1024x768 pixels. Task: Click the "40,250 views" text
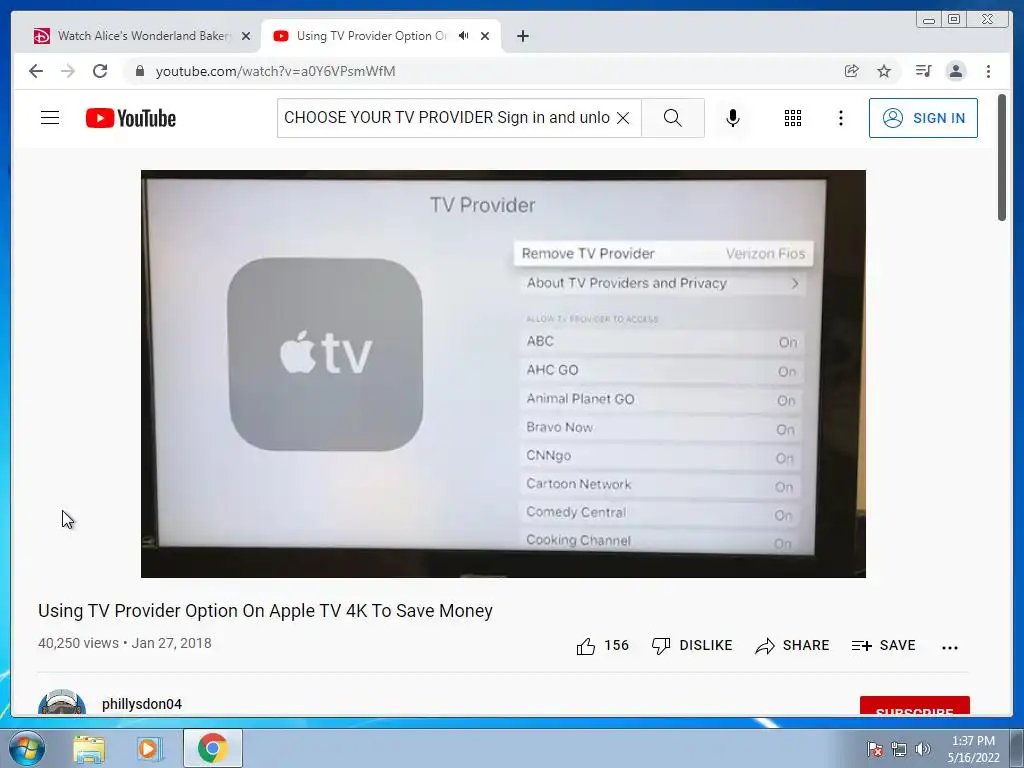coord(78,643)
